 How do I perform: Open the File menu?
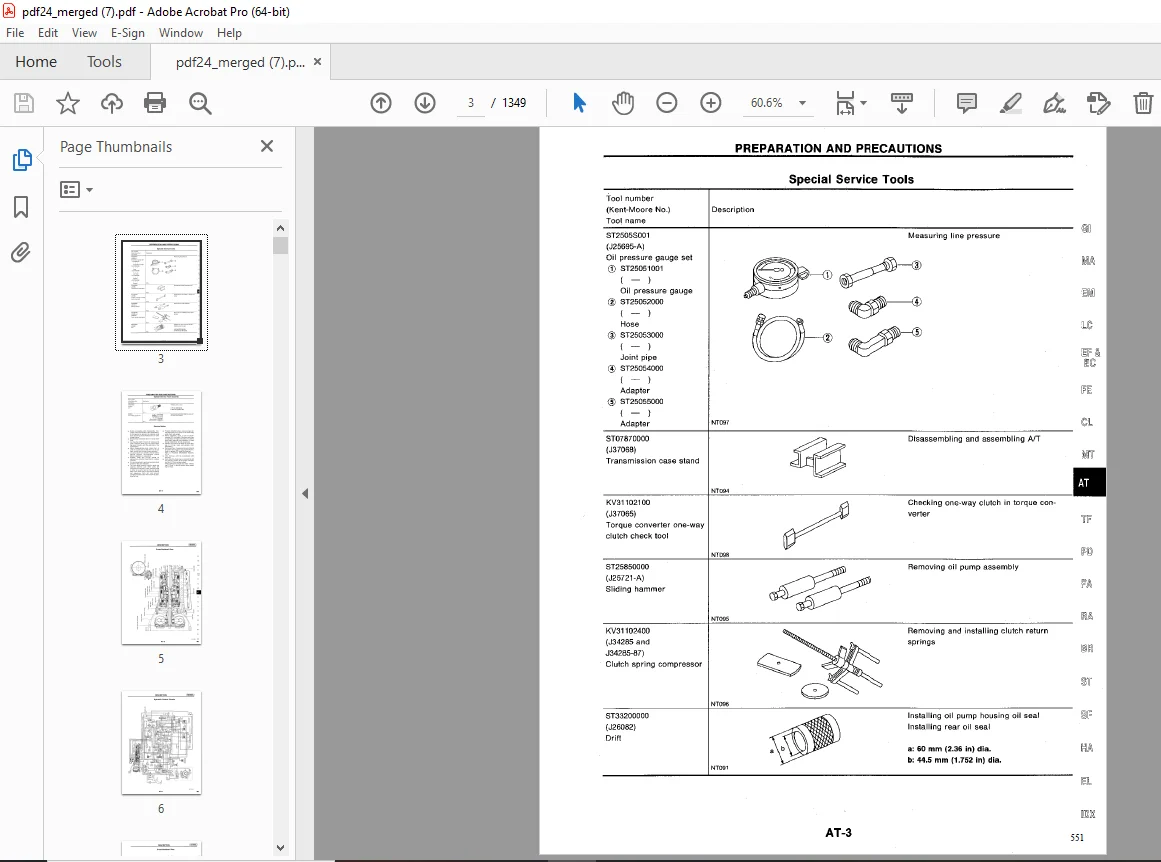click(15, 33)
